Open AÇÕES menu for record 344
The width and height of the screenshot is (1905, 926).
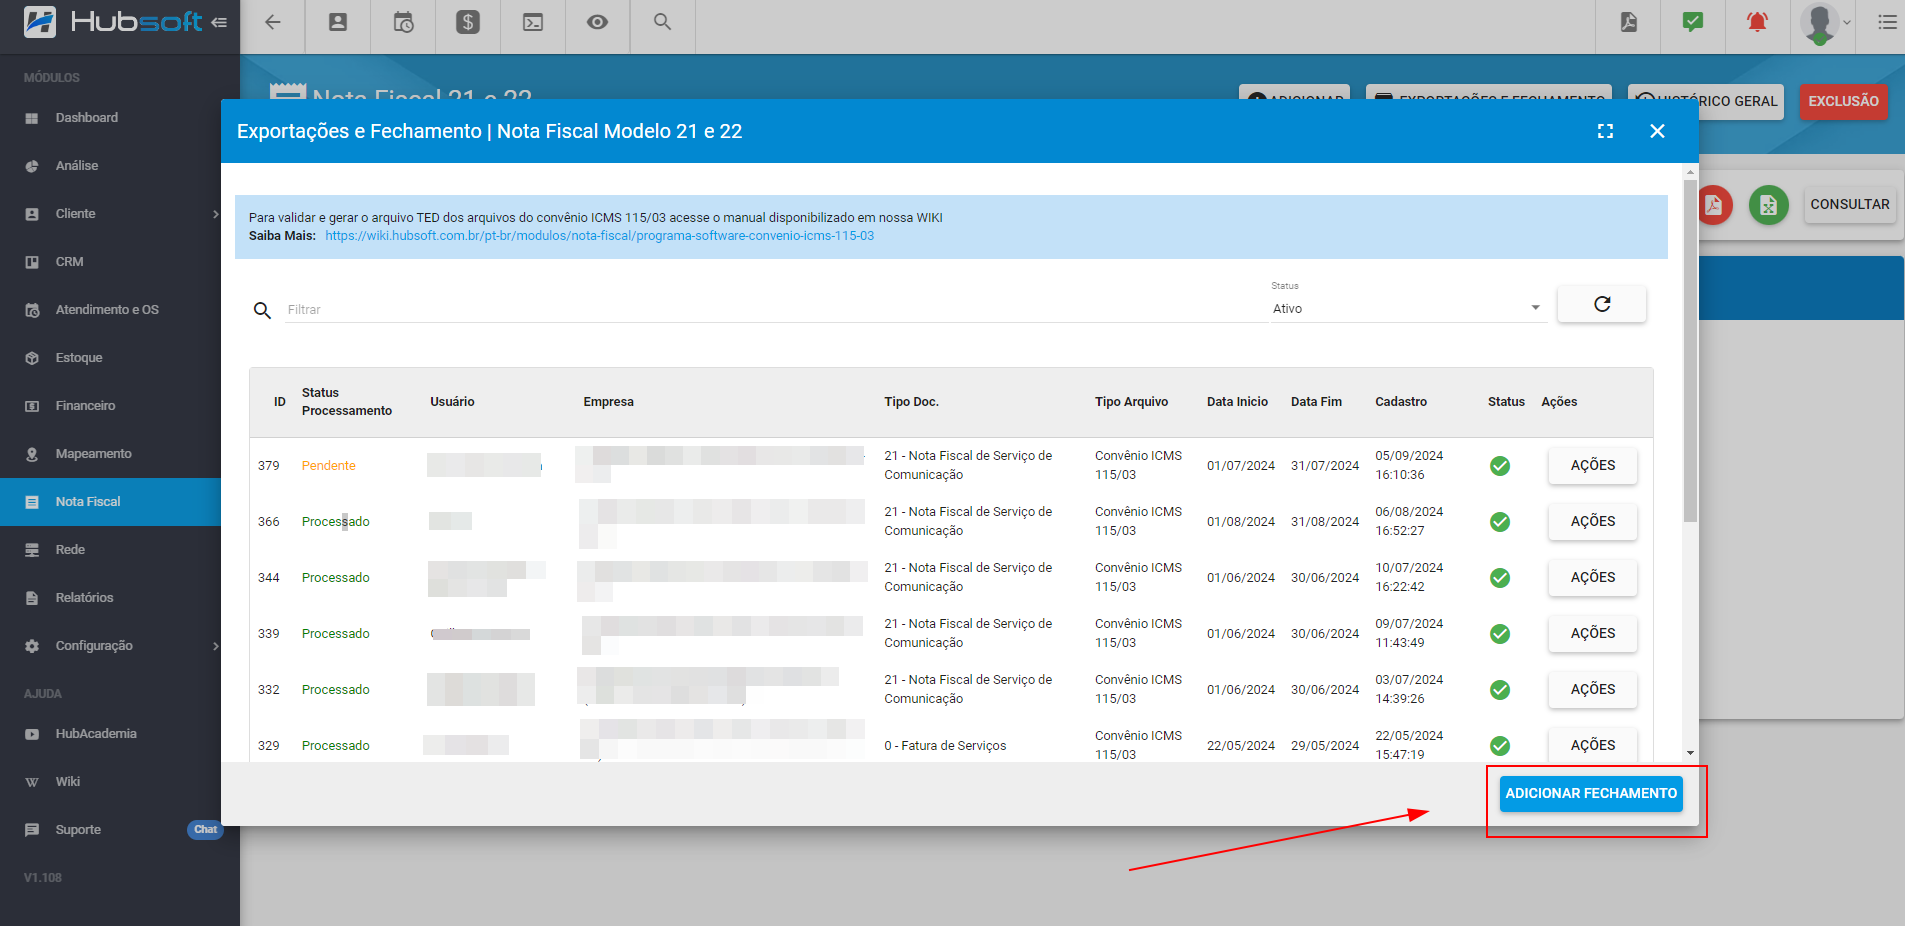1593,578
